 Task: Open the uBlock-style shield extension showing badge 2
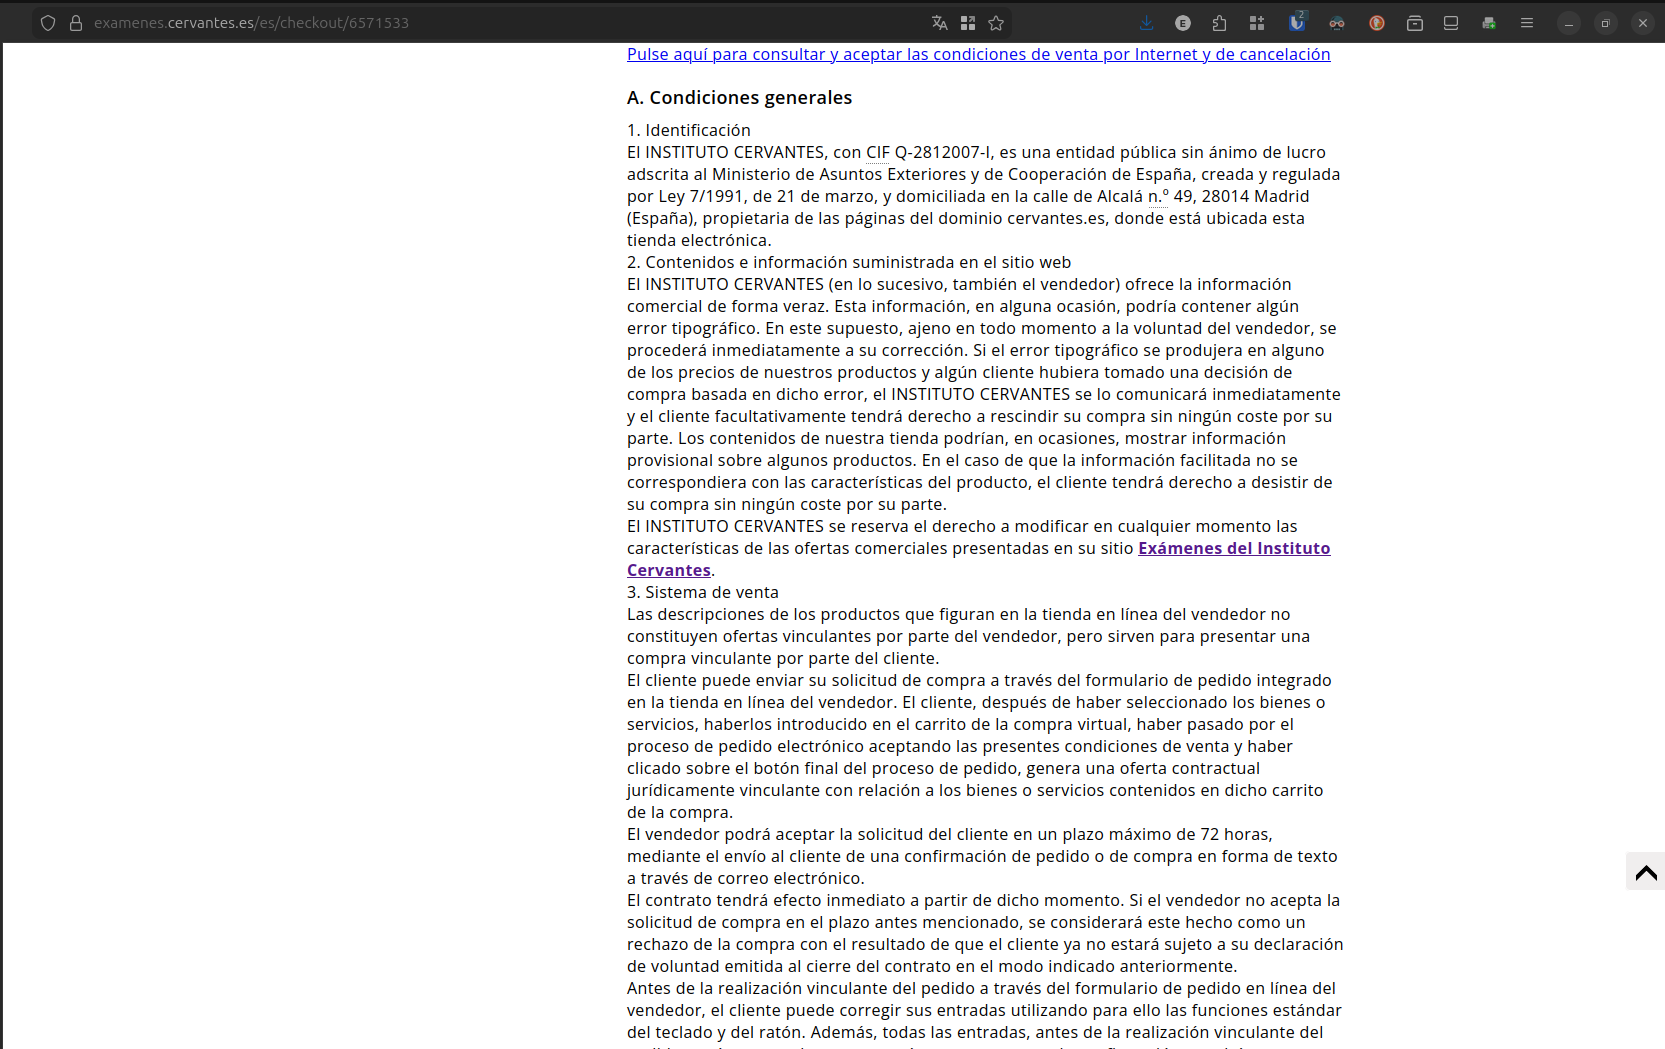coord(1297,22)
